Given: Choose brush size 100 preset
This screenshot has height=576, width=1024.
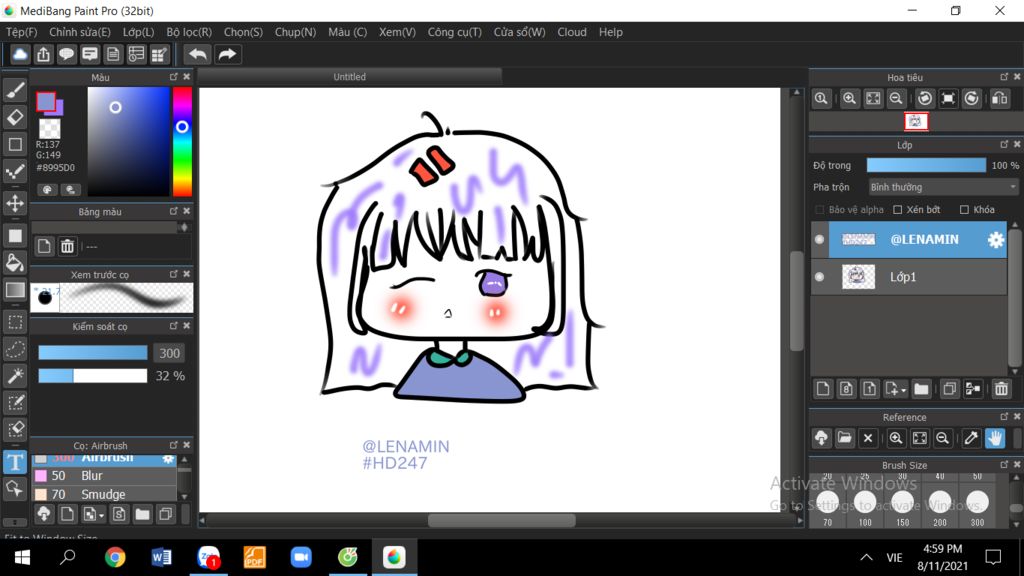Looking at the screenshot, I should point(865,504).
